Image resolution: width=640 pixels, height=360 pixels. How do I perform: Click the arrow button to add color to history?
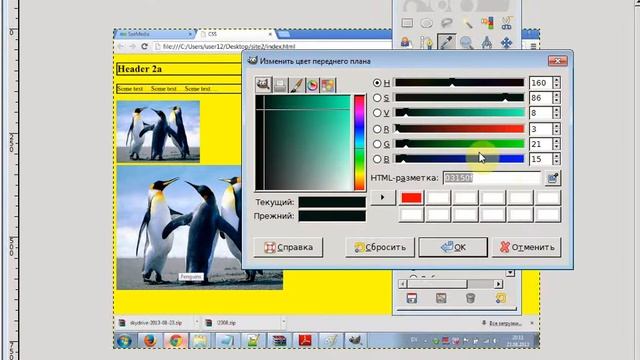point(383,198)
